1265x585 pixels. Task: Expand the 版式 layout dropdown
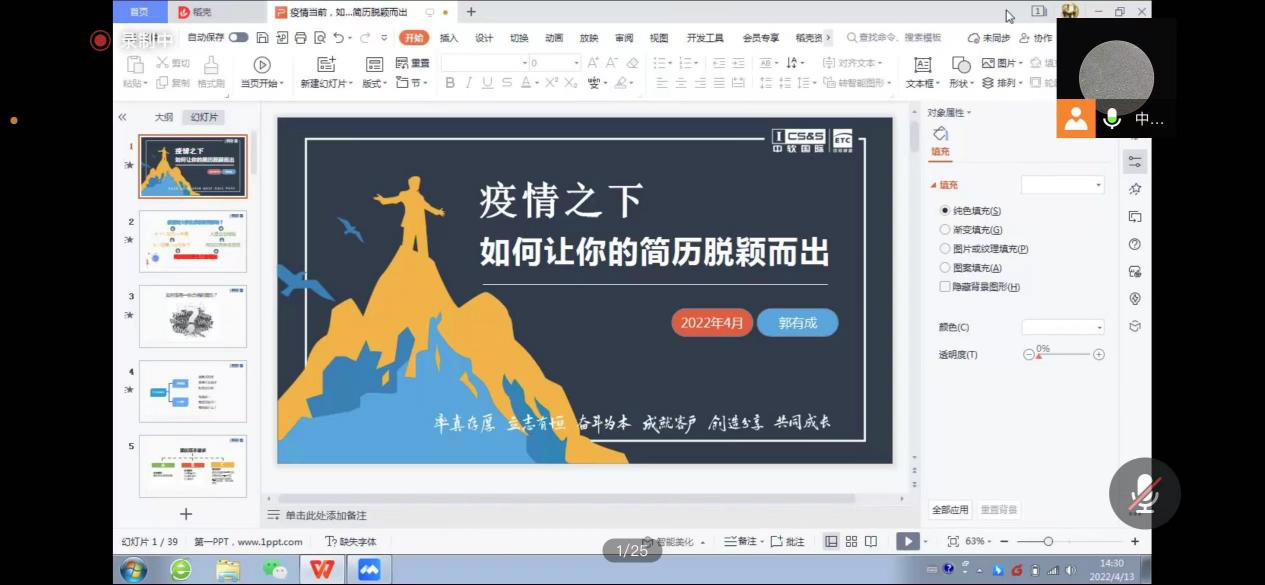pos(383,84)
